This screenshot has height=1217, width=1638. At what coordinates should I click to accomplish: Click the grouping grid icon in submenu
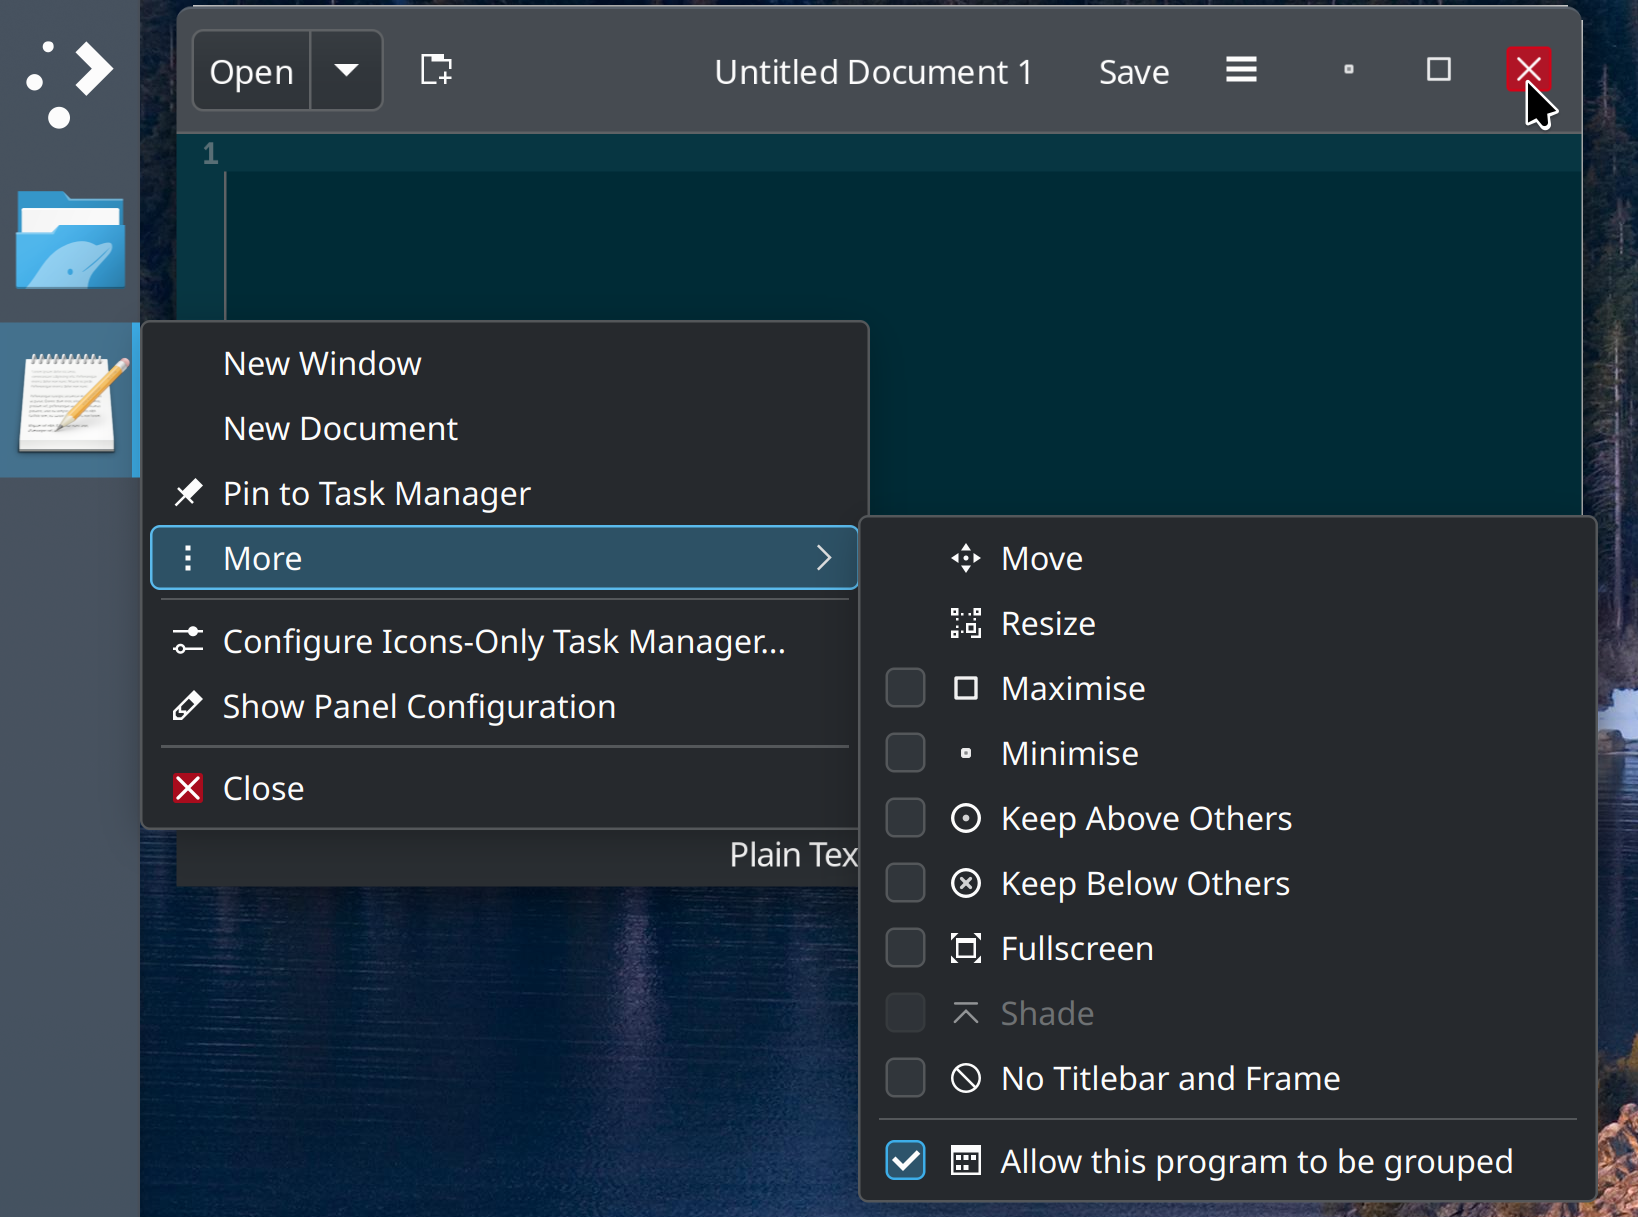point(965,1161)
